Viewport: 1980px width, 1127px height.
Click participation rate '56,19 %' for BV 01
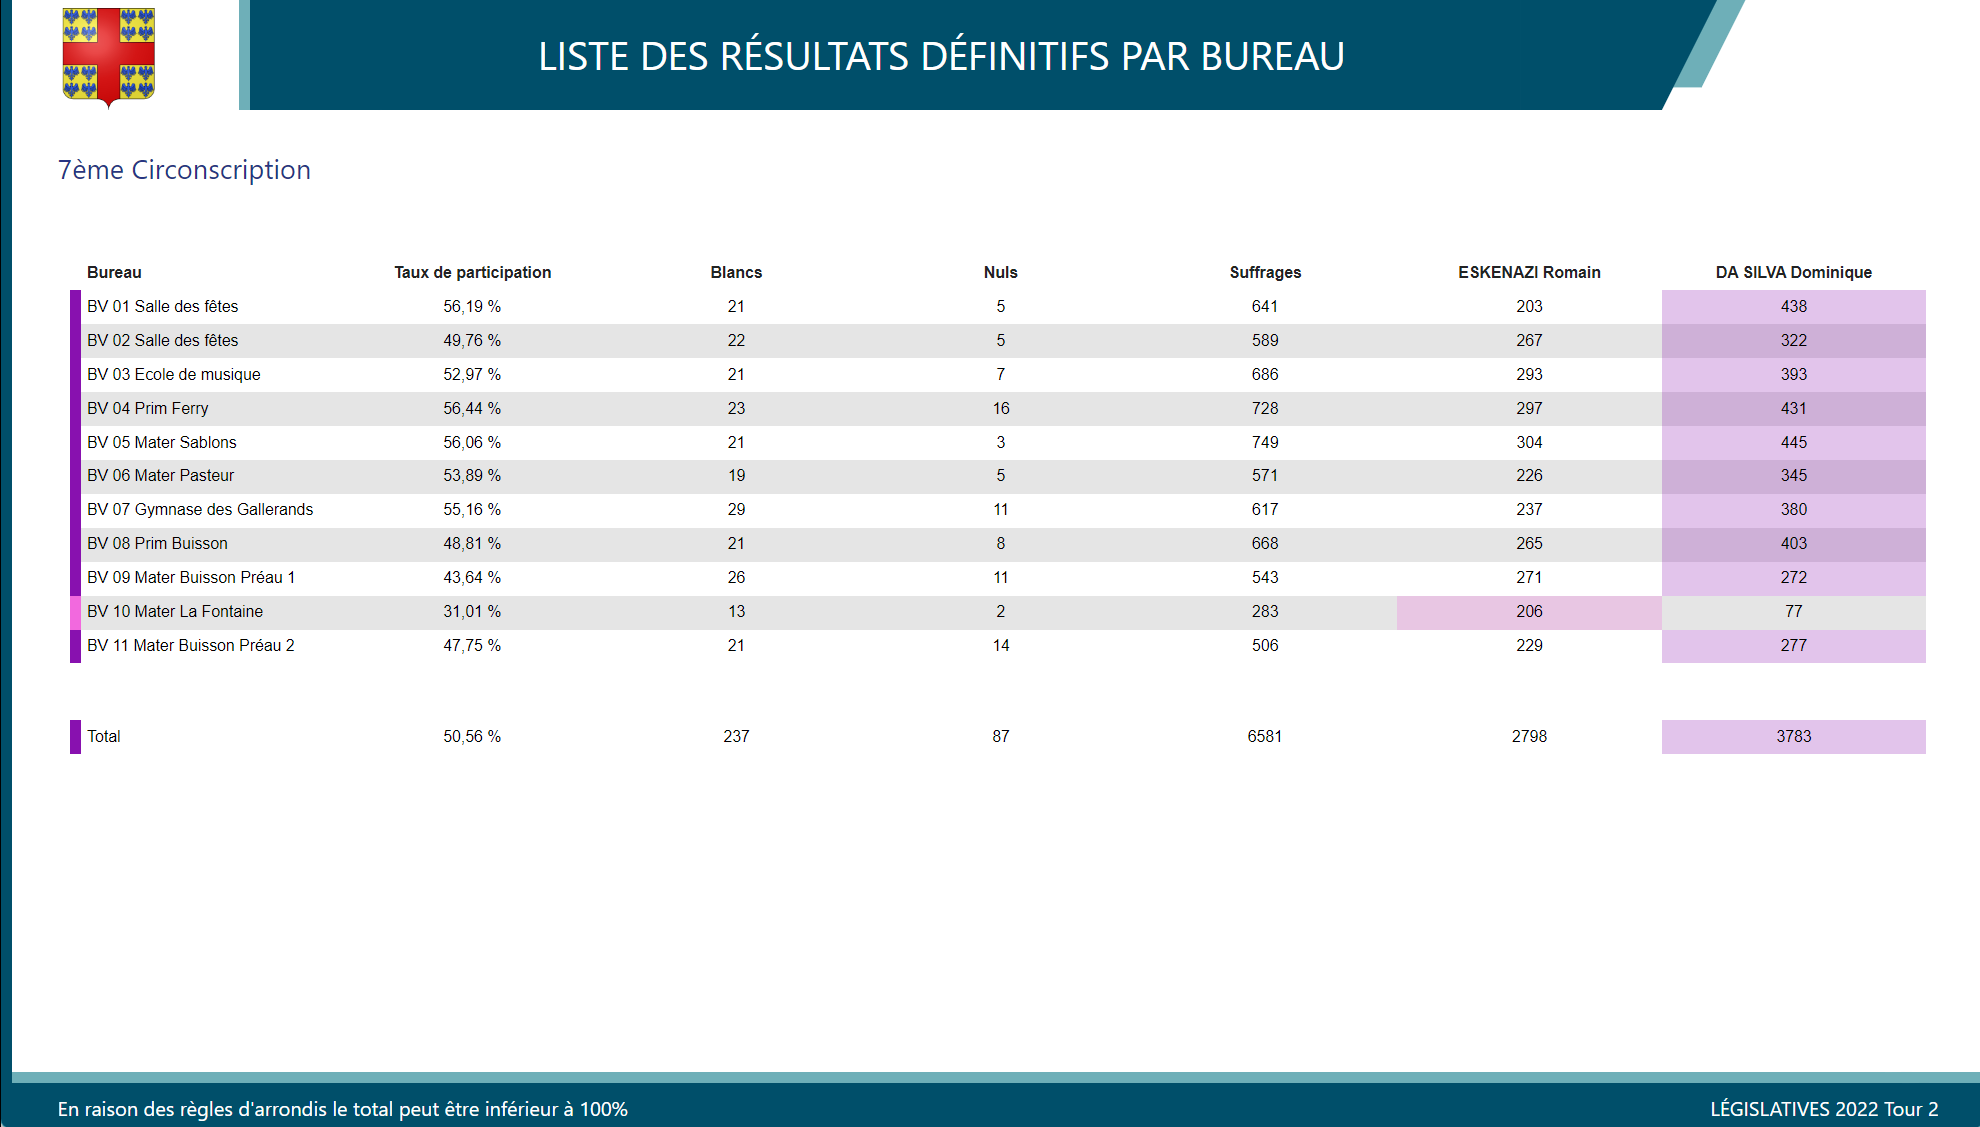(x=472, y=307)
